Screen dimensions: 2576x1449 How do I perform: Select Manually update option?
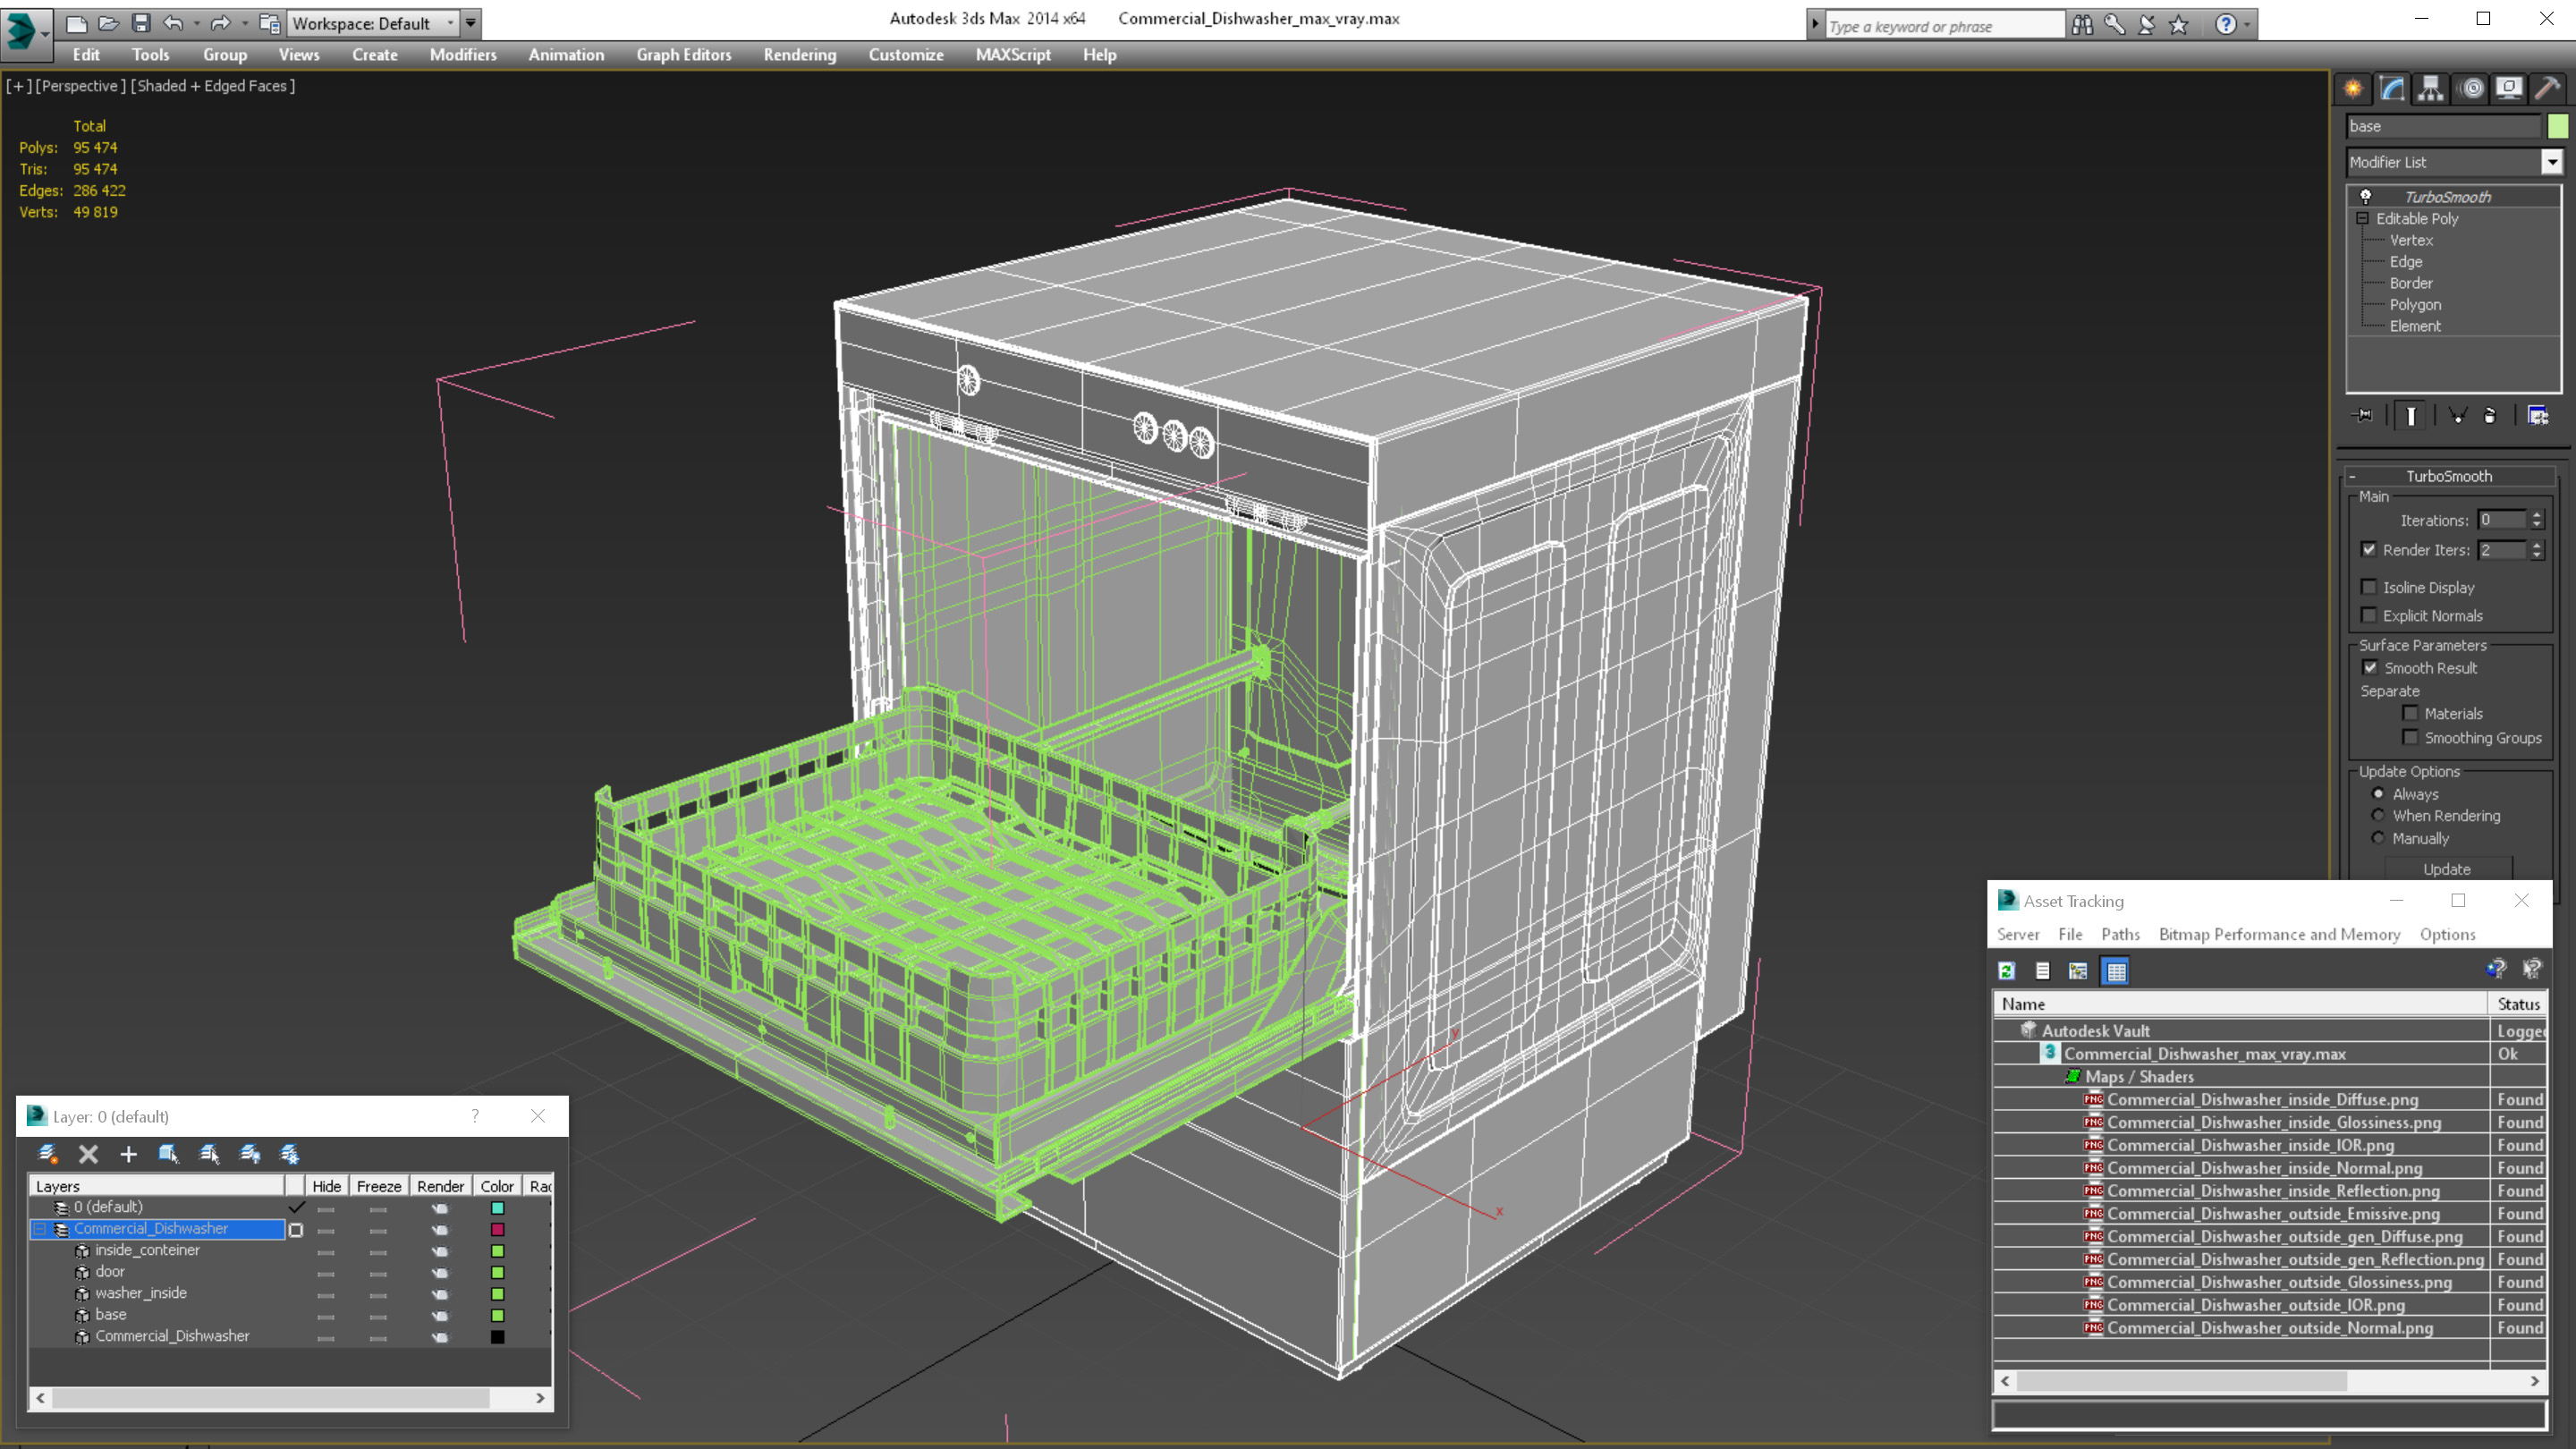2378,838
